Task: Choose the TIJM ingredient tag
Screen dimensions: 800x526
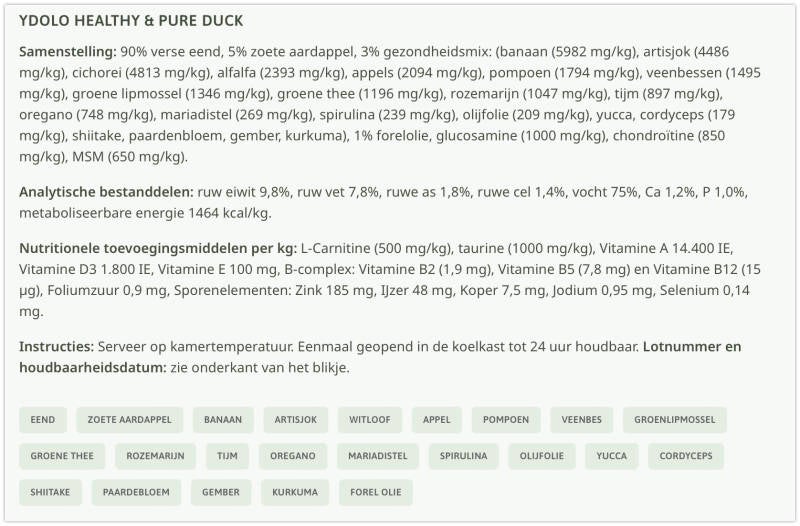Action: pyautogui.click(x=227, y=456)
